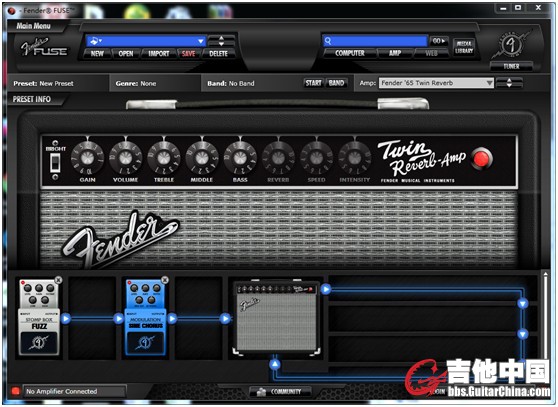The width and height of the screenshot is (558, 407).
Task: Click the Gain knob
Action: (x=88, y=157)
